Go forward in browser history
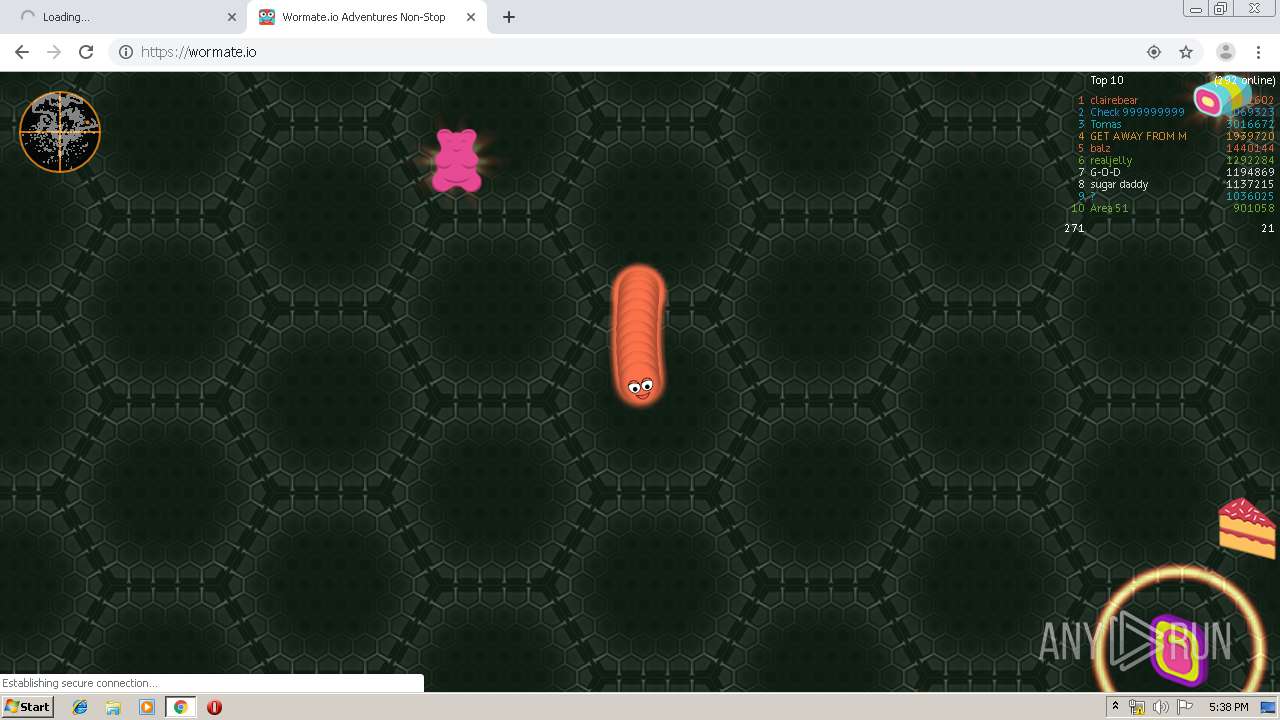Screen dimensions: 1280x720 pyautogui.click(x=54, y=52)
